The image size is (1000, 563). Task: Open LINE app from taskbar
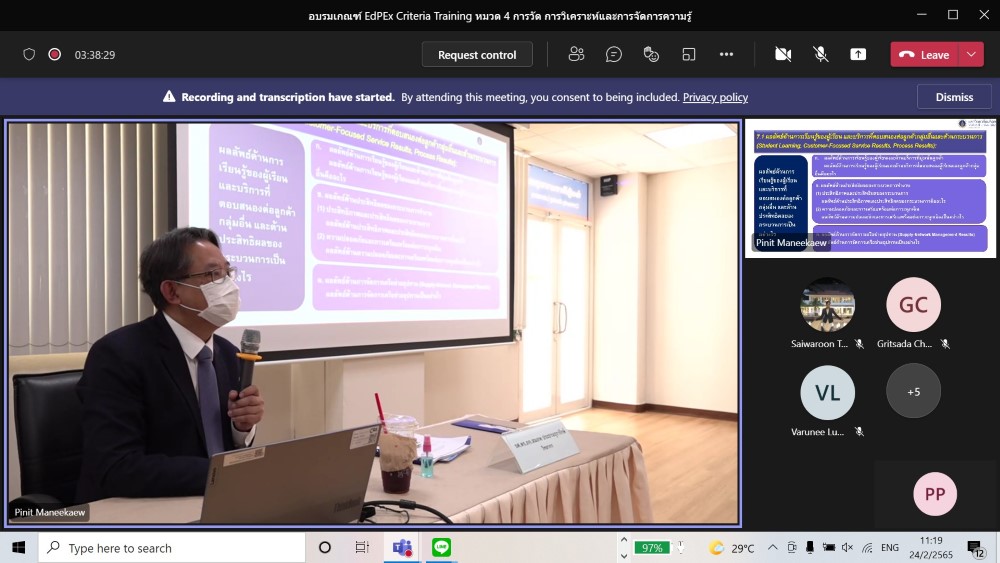pyautogui.click(x=441, y=547)
